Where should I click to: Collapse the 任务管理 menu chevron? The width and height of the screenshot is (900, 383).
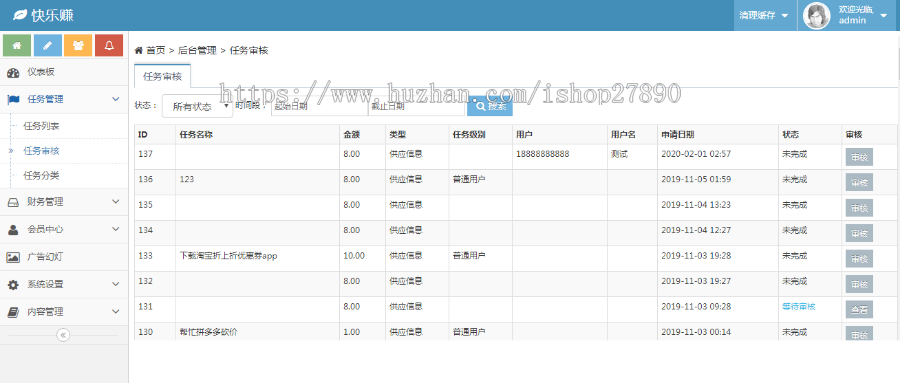(x=115, y=99)
